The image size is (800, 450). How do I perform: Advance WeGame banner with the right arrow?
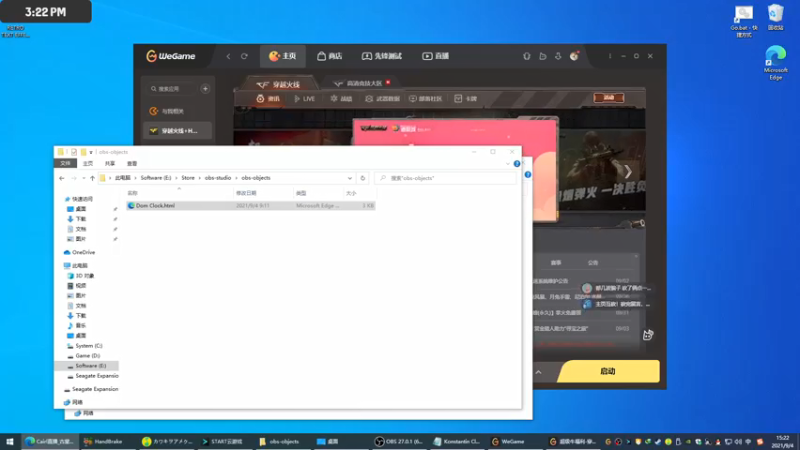coord(629,172)
